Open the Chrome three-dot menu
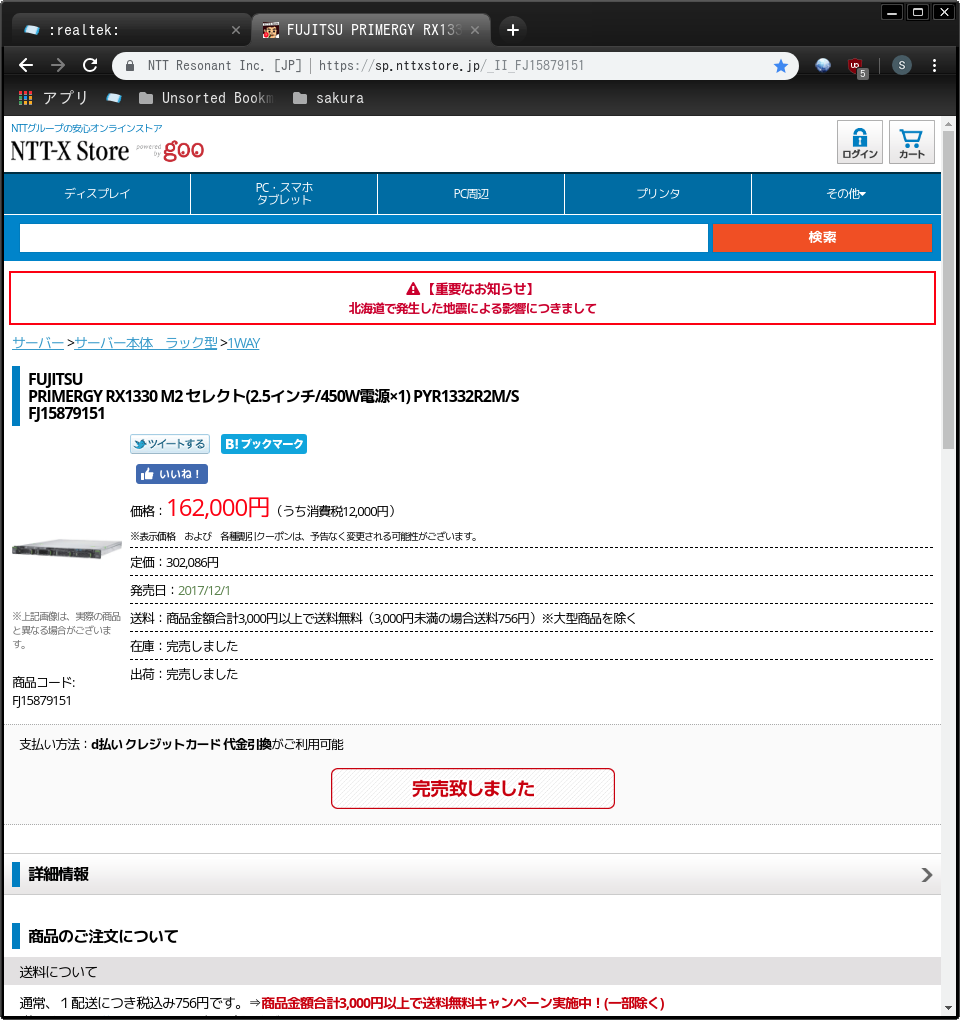Screen dimensions: 960x1020 click(934, 65)
